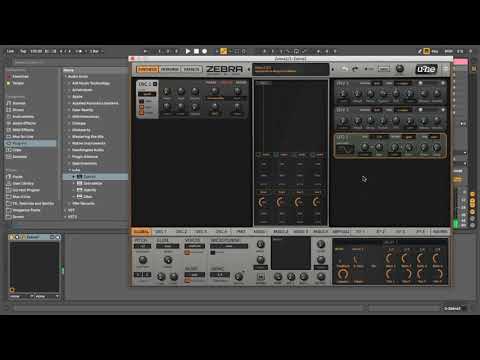This screenshot has height=360, width=480.
Task: Select the Max for Live category
Action: (x=23, y=137)
